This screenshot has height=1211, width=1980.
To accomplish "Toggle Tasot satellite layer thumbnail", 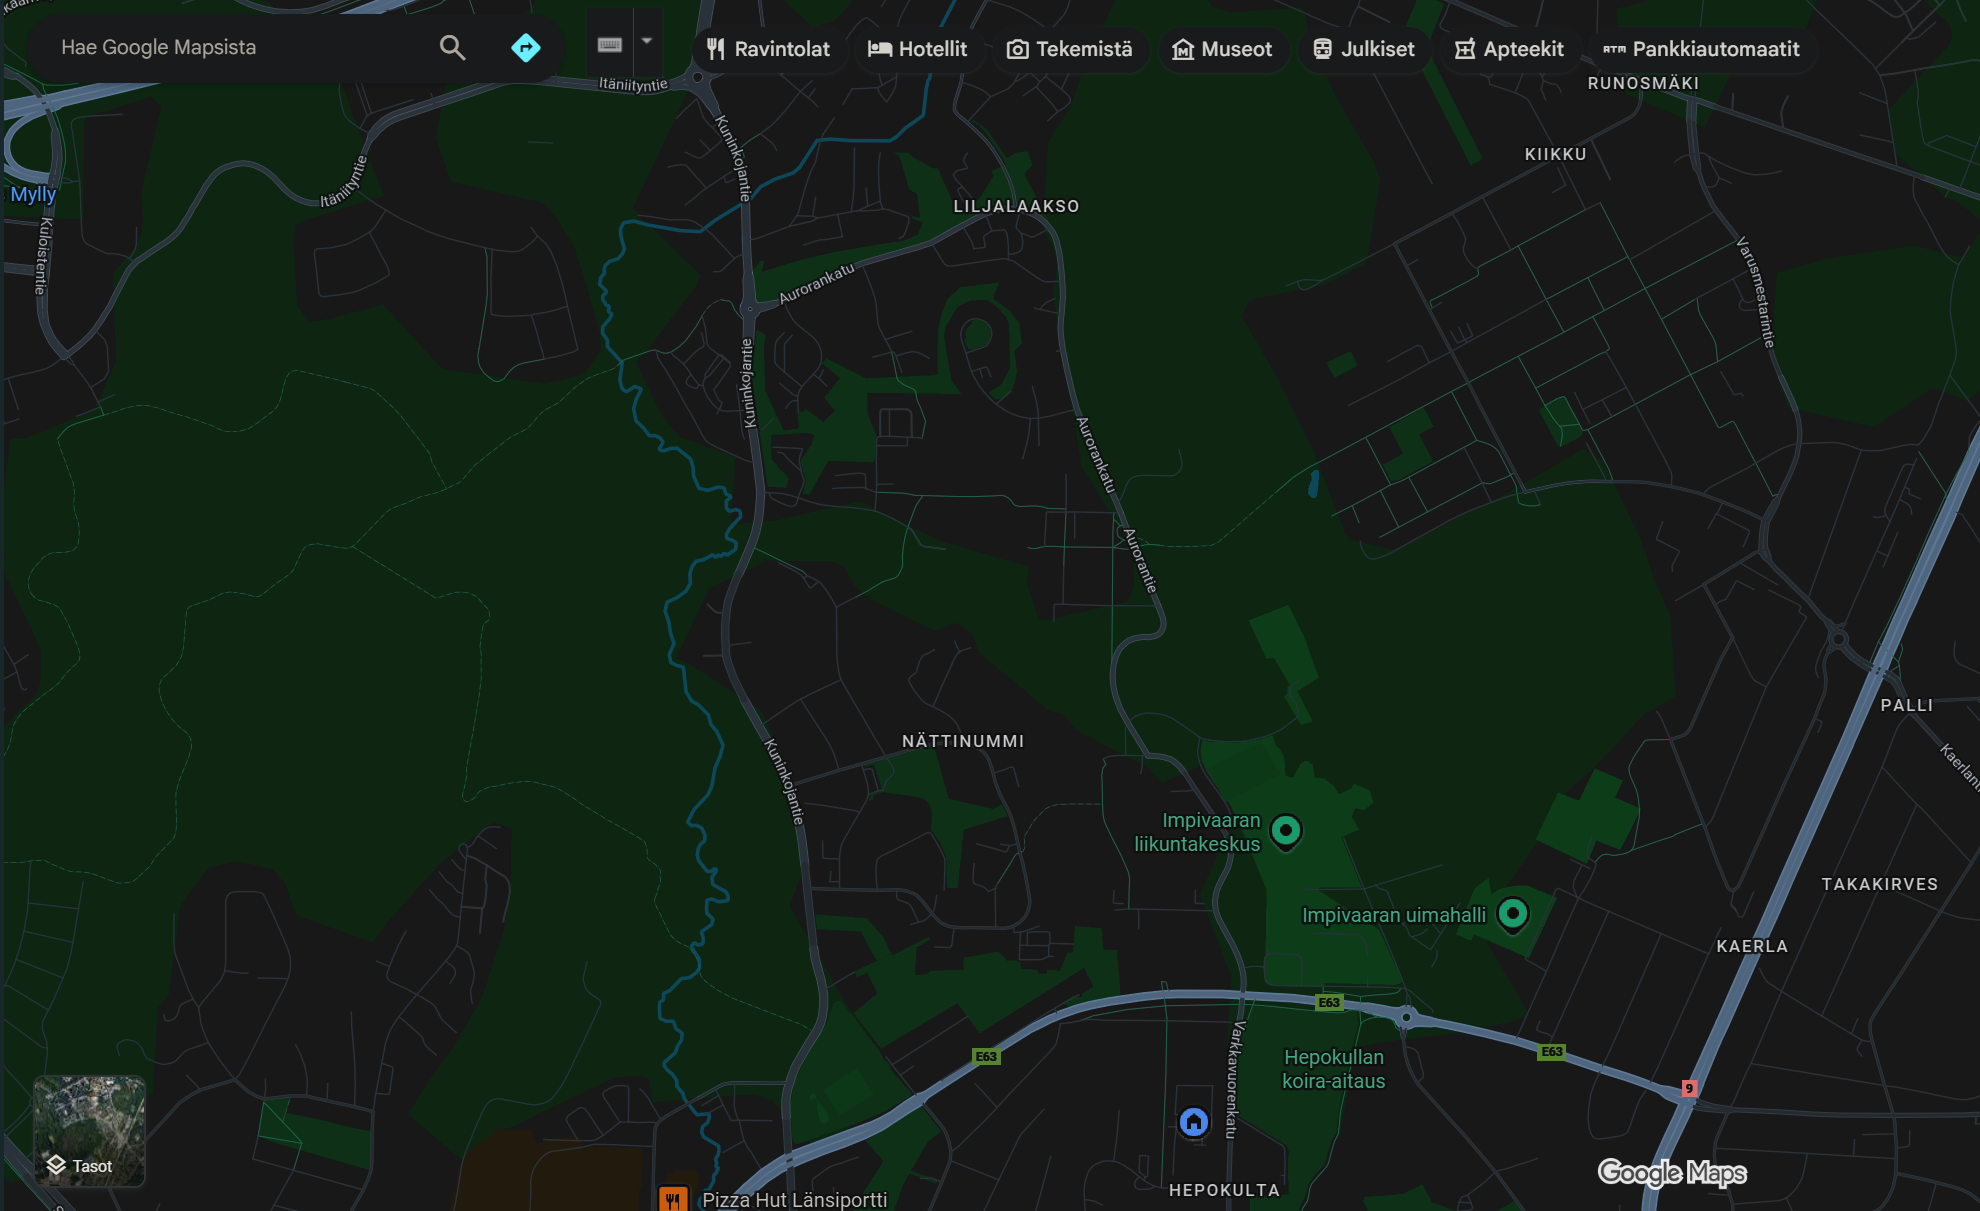I will pos(89,1131).
